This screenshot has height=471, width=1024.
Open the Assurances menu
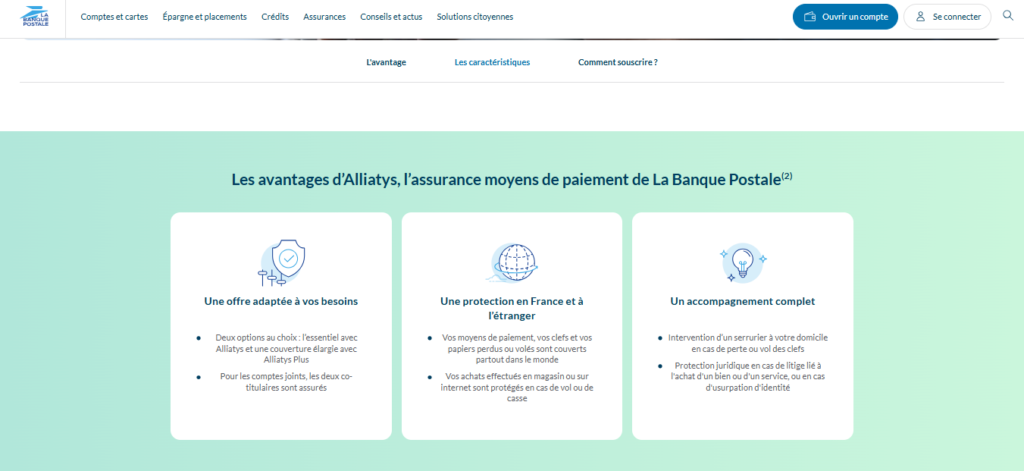pyautogui.click(x=325, y=17)
